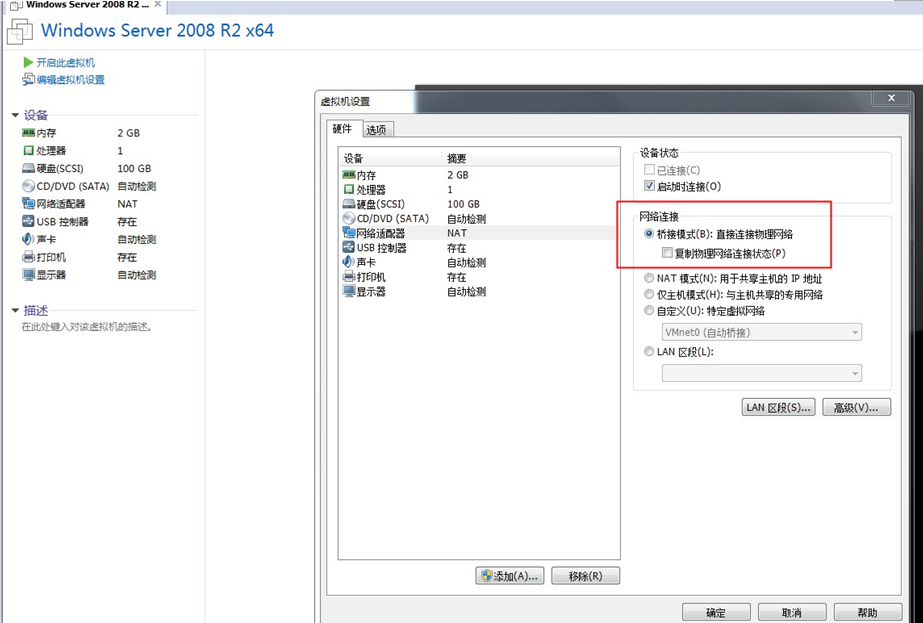Click the green play icon to power on VM
Viewport: 923px width, 623px height.
(x=28, y=62)
